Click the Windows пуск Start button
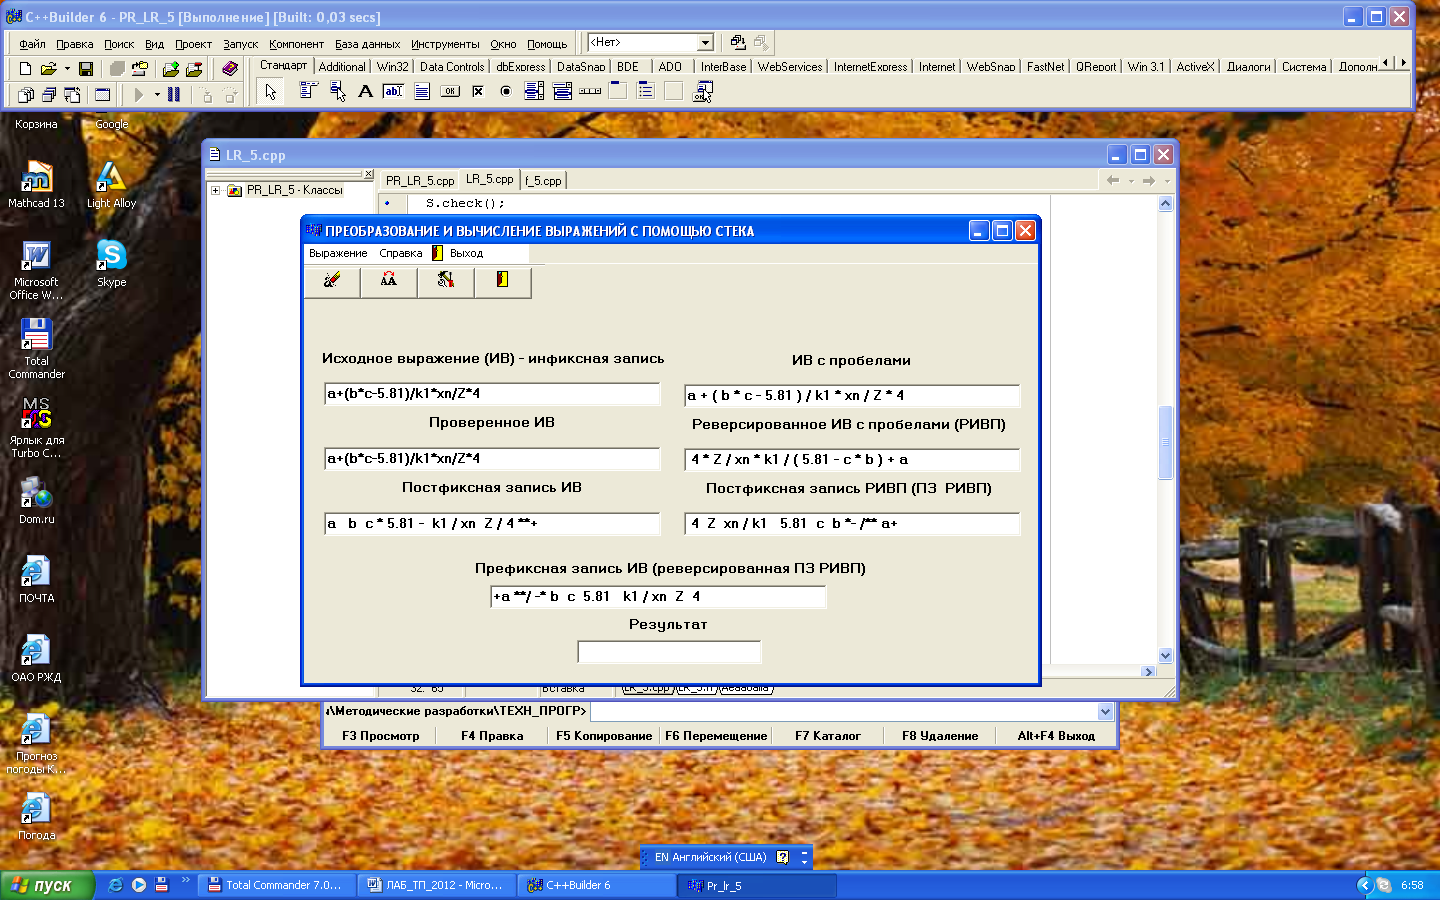 [47, 885]
